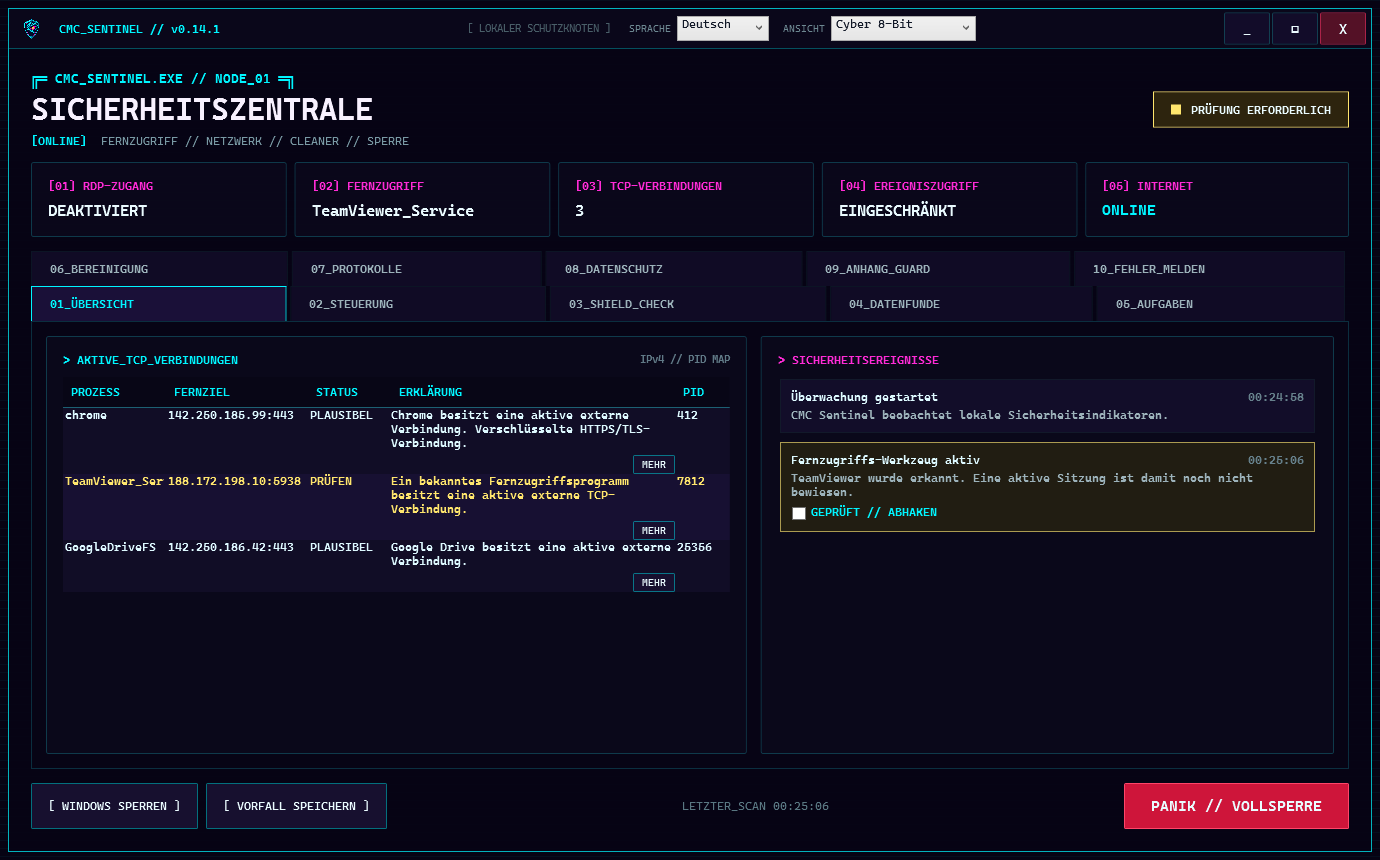Image resolution: width=1380 pixels, height=860 pixels.
Task: Open the Sprache Deutsch dropdown
Action: pyautogui.click(x=722, y=28)
